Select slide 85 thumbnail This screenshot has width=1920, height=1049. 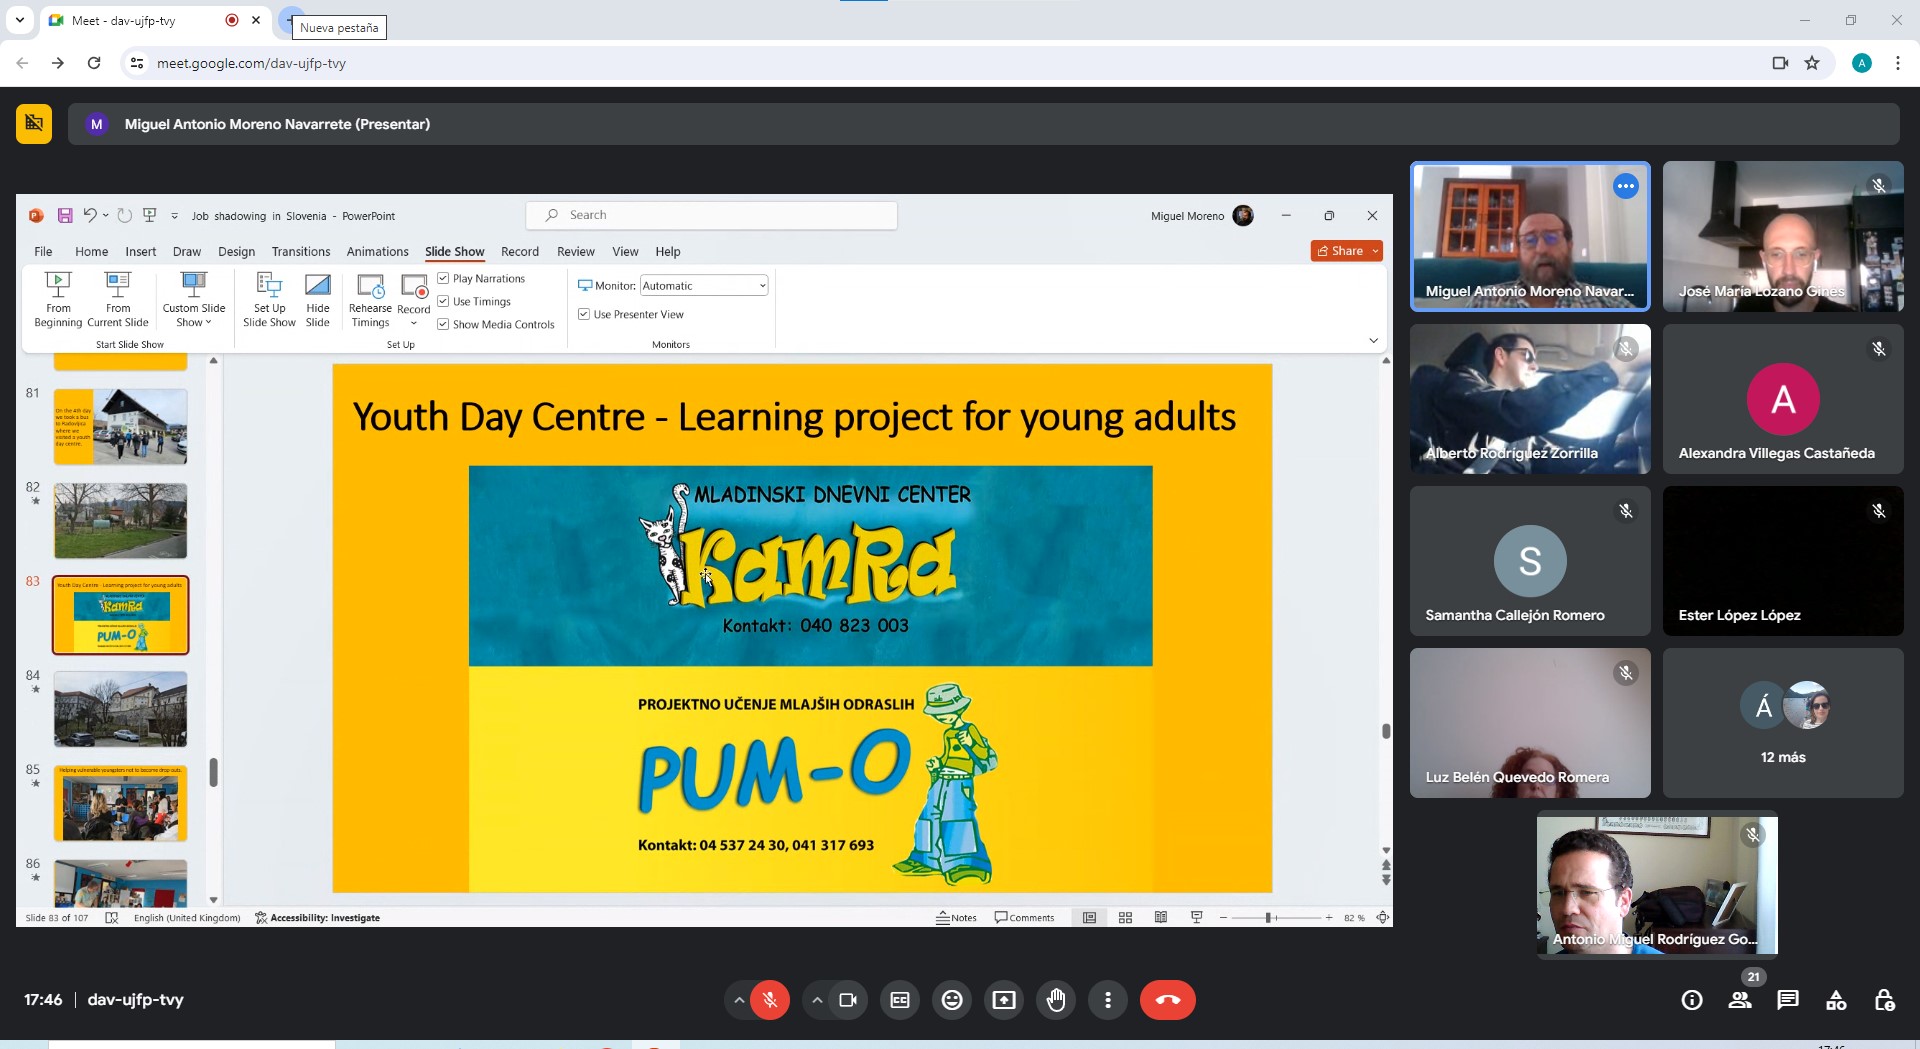[120, 803]
